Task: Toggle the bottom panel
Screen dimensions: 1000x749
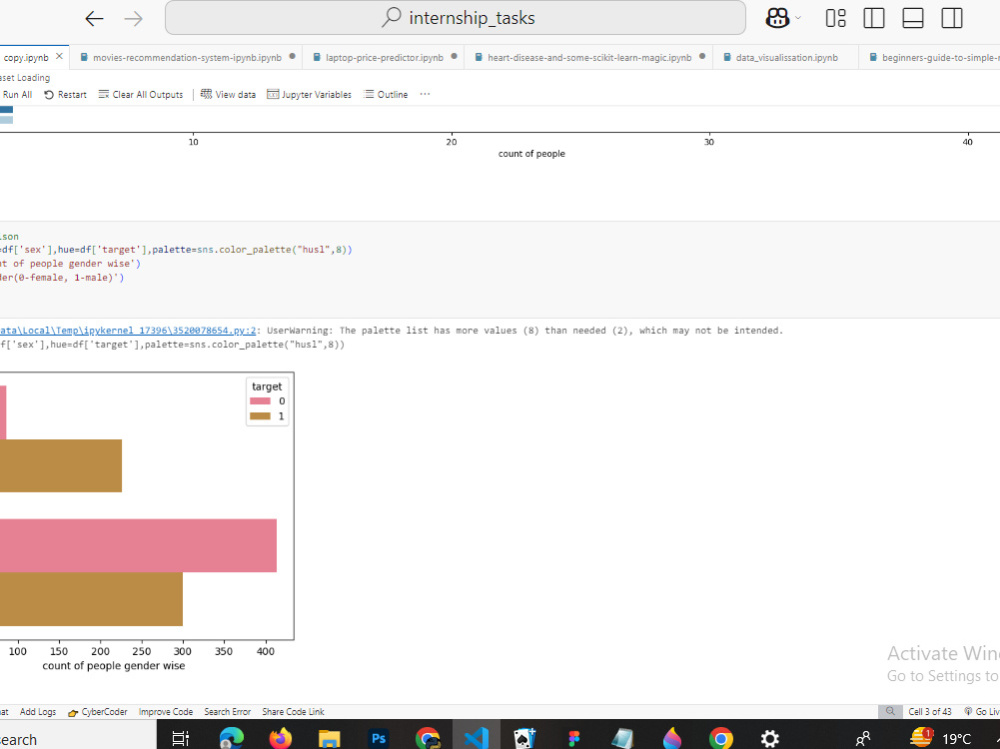Action: (913, 18)
